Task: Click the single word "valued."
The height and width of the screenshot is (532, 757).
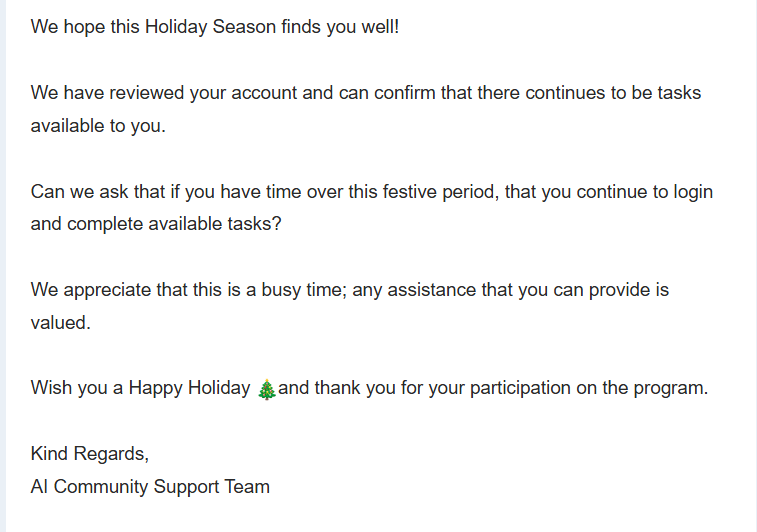Action: click(x=61, y=323)
